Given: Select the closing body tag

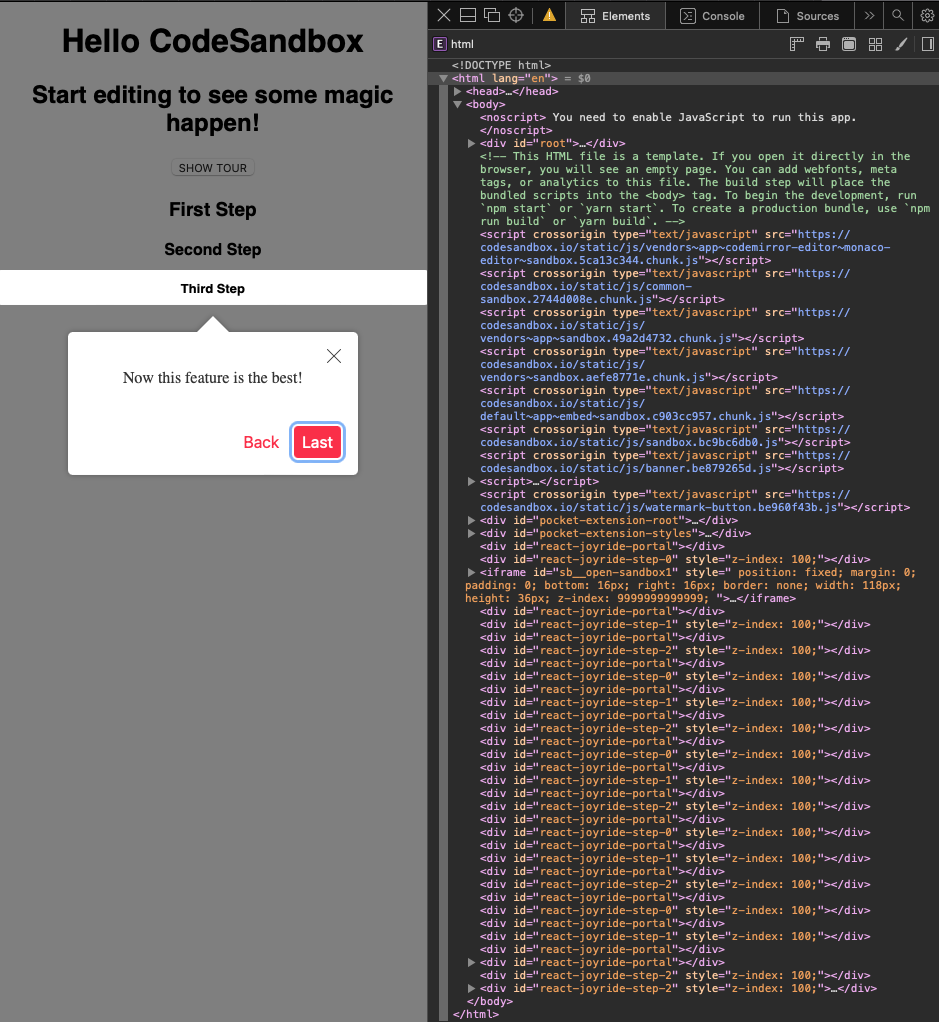Looking at the screenshot, I should 490,1002.
